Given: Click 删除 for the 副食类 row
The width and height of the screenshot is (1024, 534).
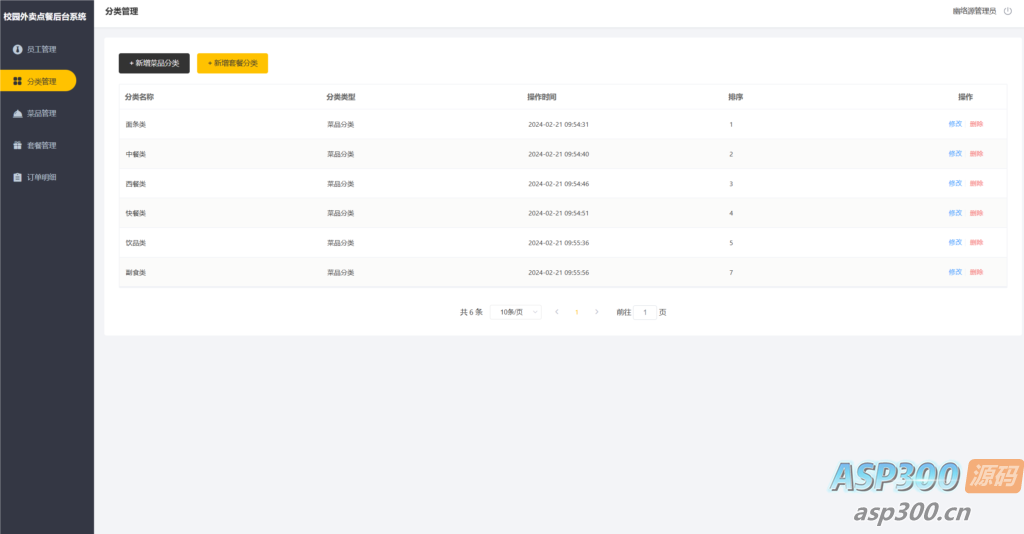Looking at the screenshot, I should point(976,272).
